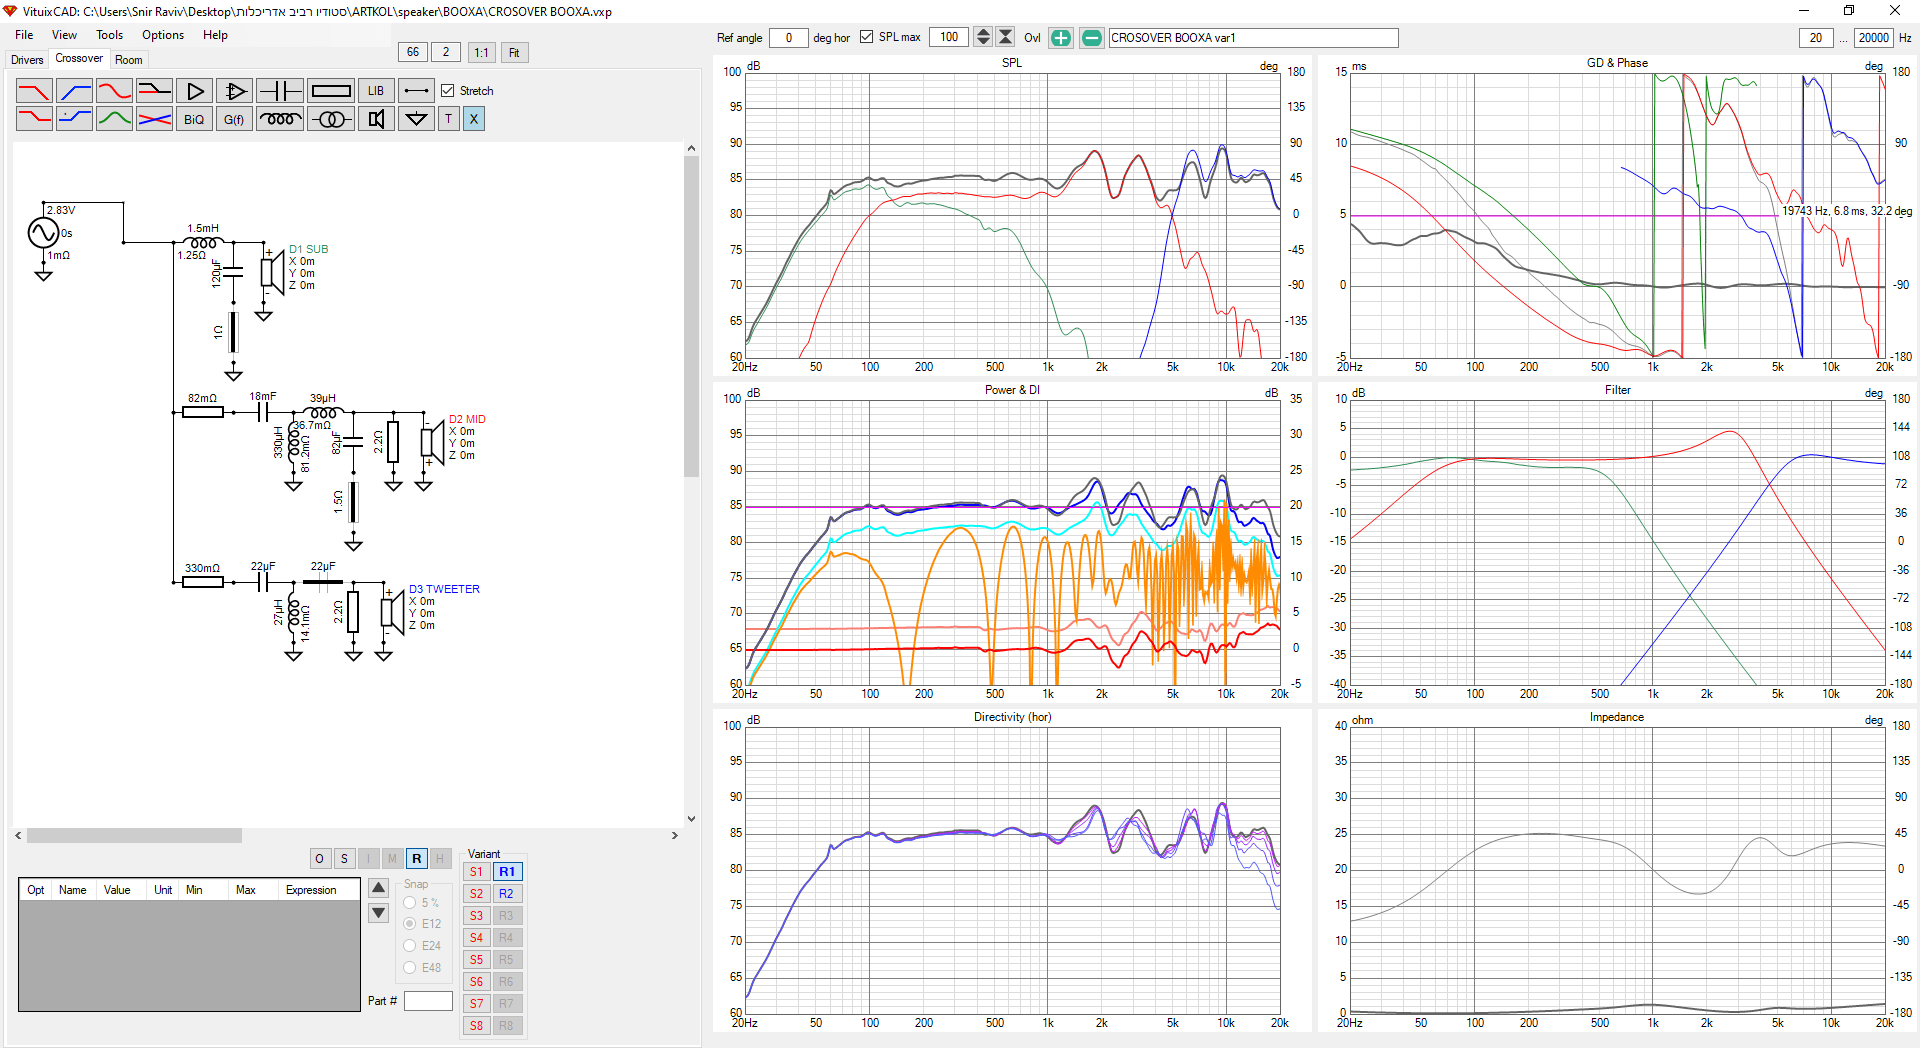Screen dimensions: 1920x1048
Task: Place an inductor coil component
Action: click(280, 119)
